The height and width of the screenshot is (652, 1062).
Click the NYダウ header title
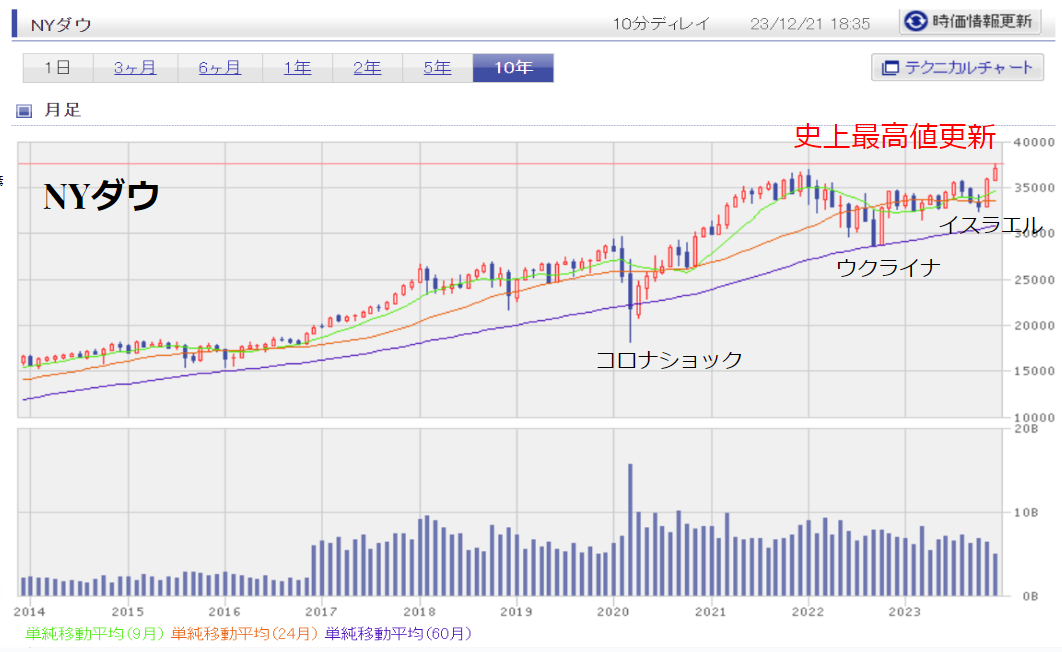coord(62,25)
